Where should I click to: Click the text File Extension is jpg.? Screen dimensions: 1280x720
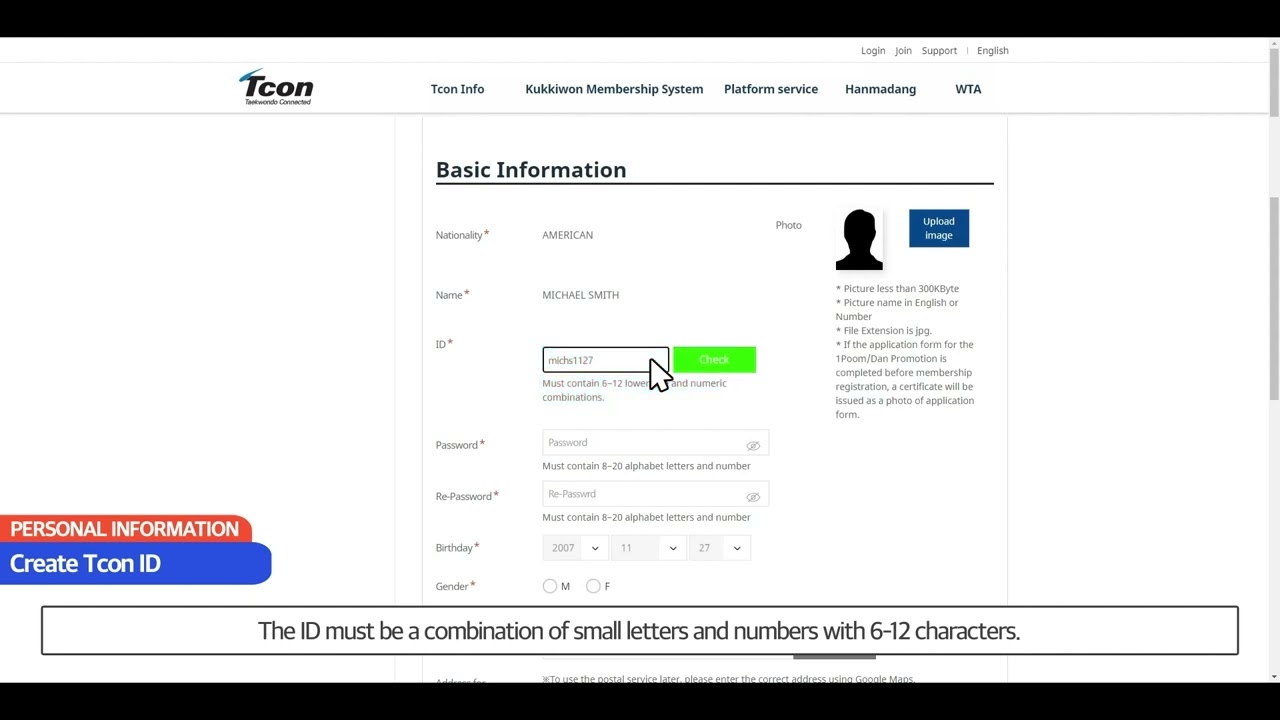[884, 331]
